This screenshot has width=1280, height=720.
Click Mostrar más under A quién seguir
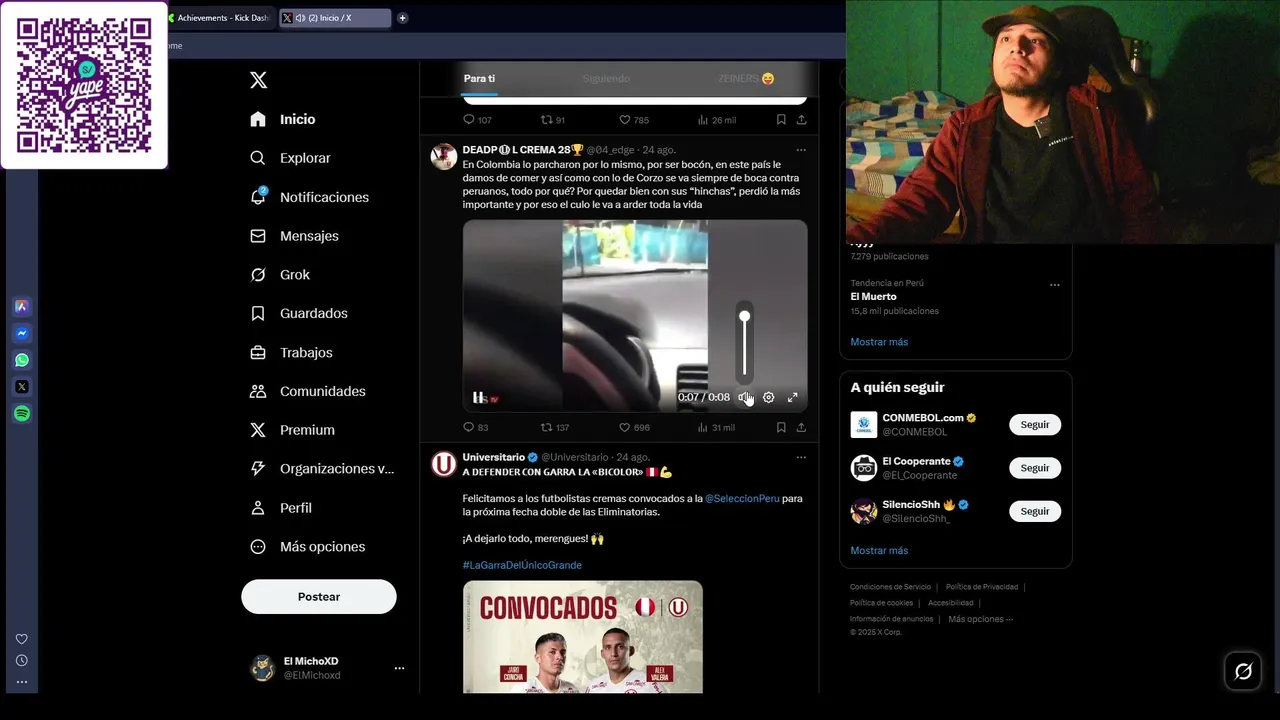(879, 551)
